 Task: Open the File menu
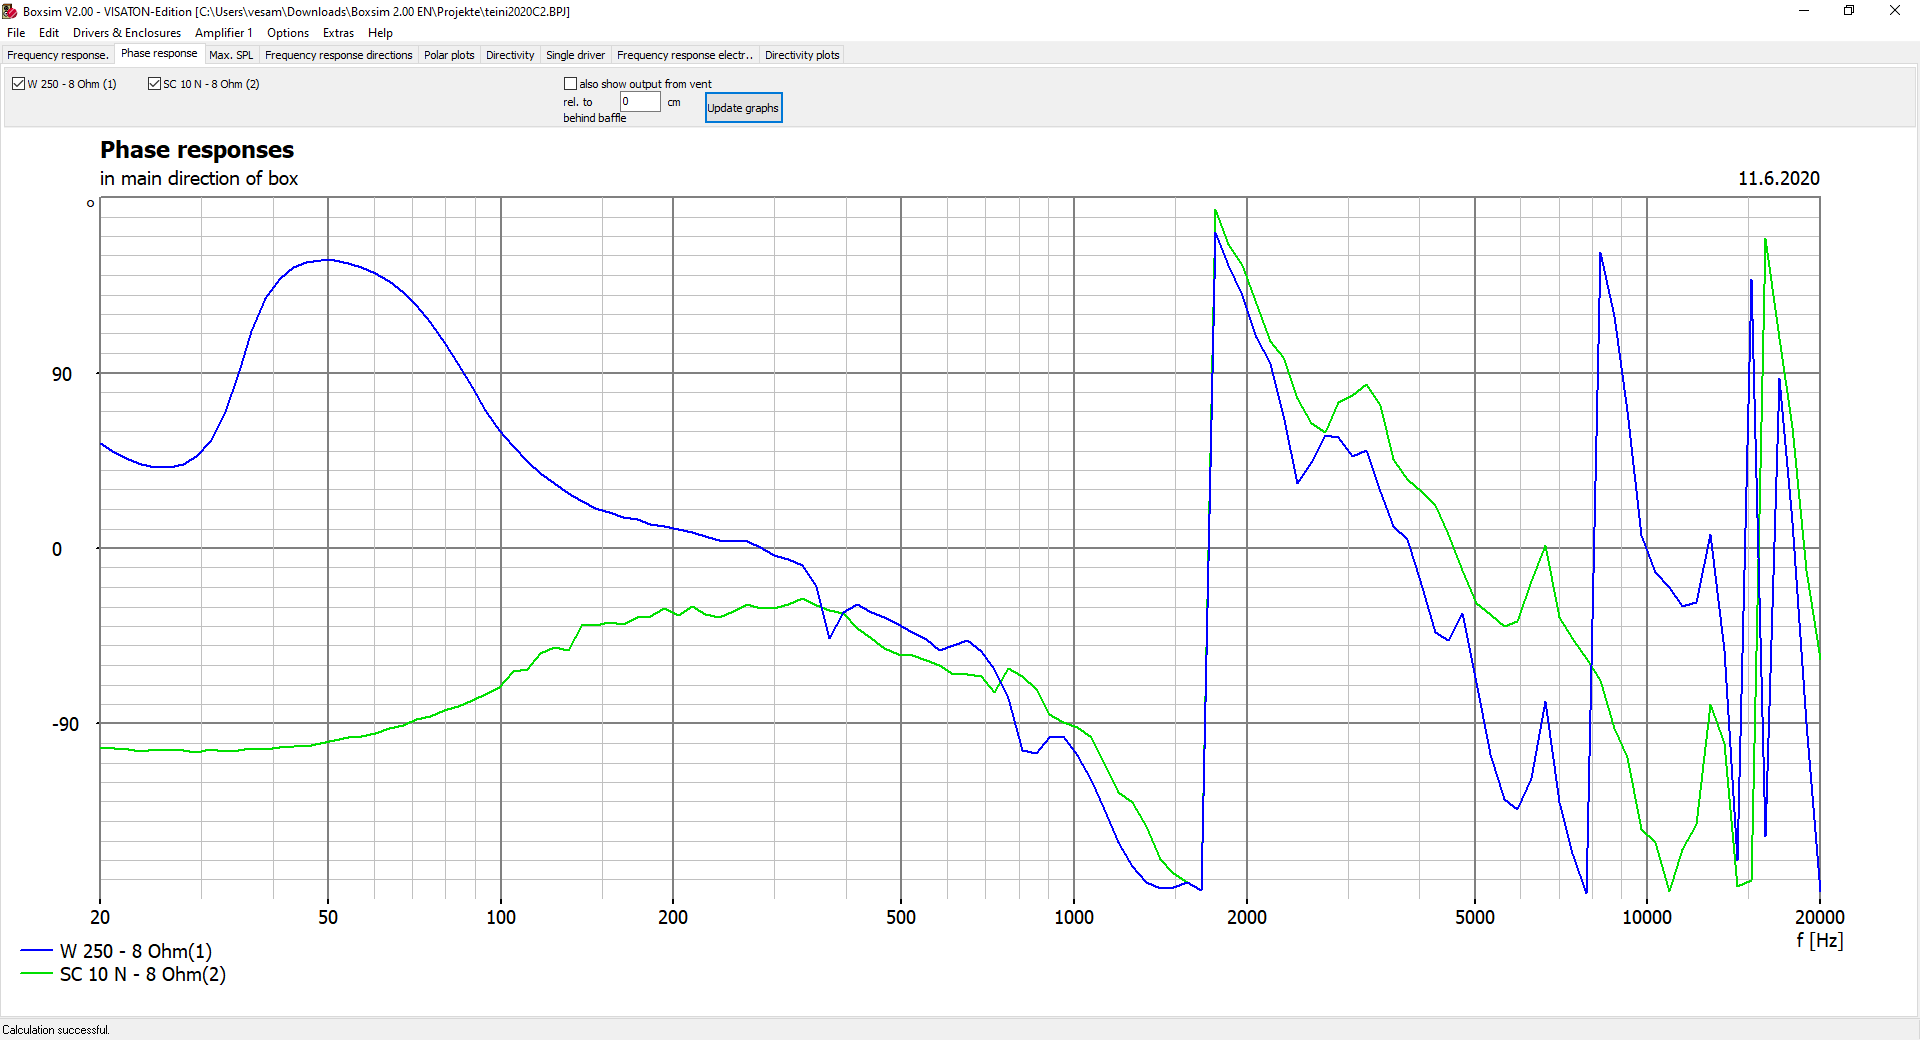tap(16, 33)
